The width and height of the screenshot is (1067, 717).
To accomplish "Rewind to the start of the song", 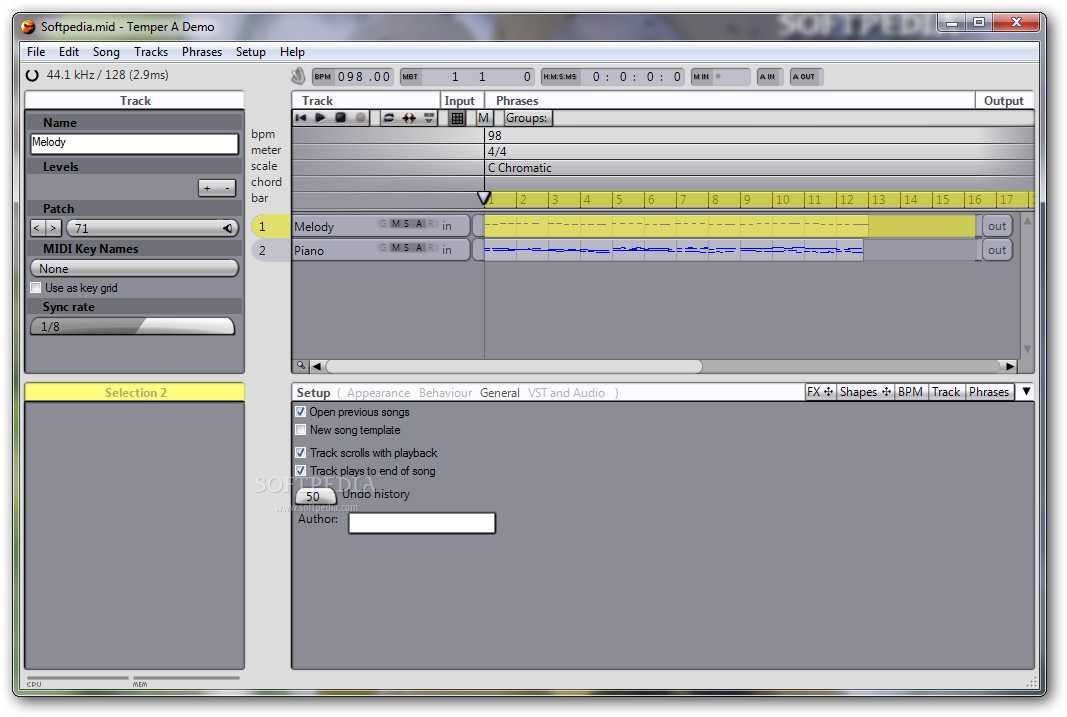I will click(301, 118).
